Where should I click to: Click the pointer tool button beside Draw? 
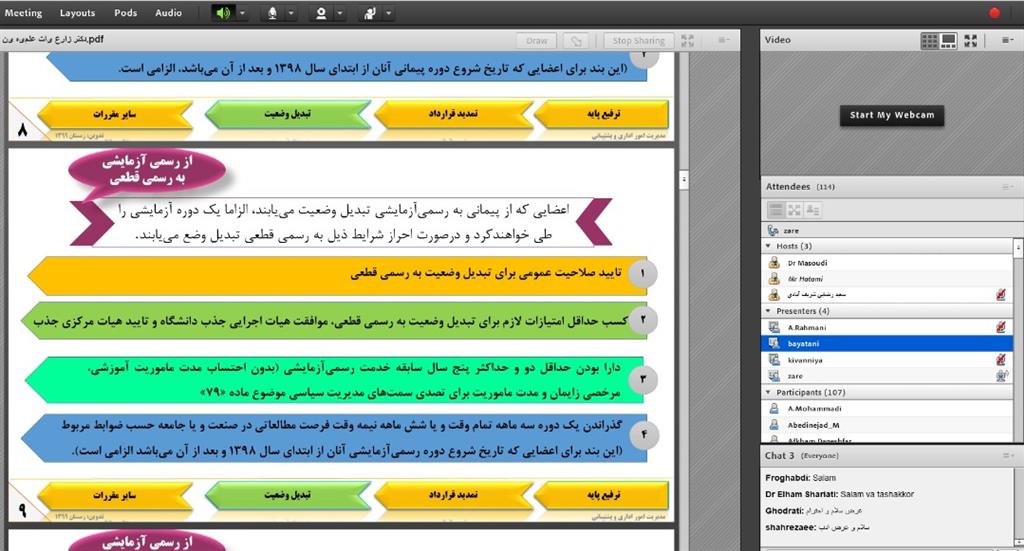point(577,40)
